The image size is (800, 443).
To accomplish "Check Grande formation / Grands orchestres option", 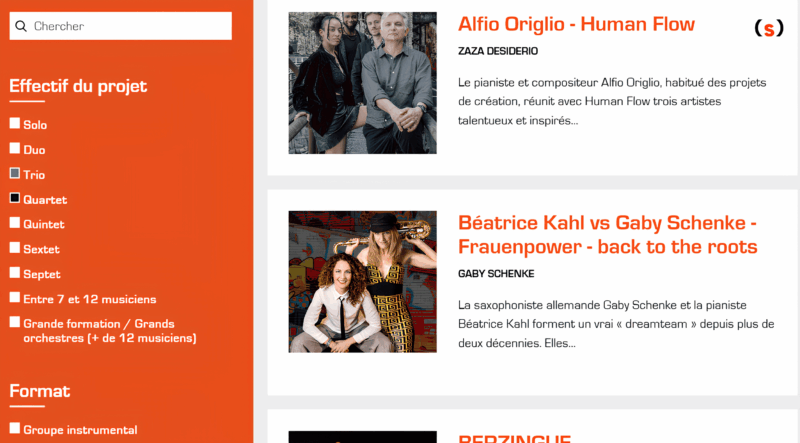I will click(x=15, y=322).
